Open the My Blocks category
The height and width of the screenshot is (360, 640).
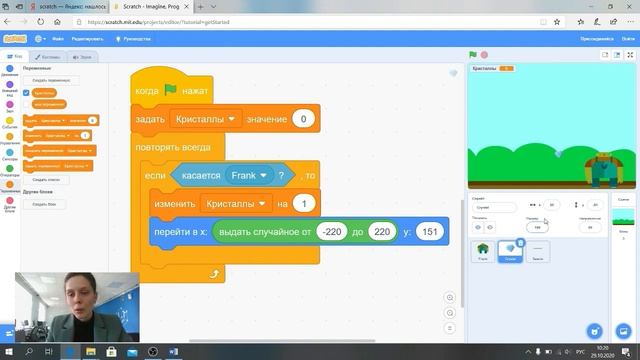[10, 204]
